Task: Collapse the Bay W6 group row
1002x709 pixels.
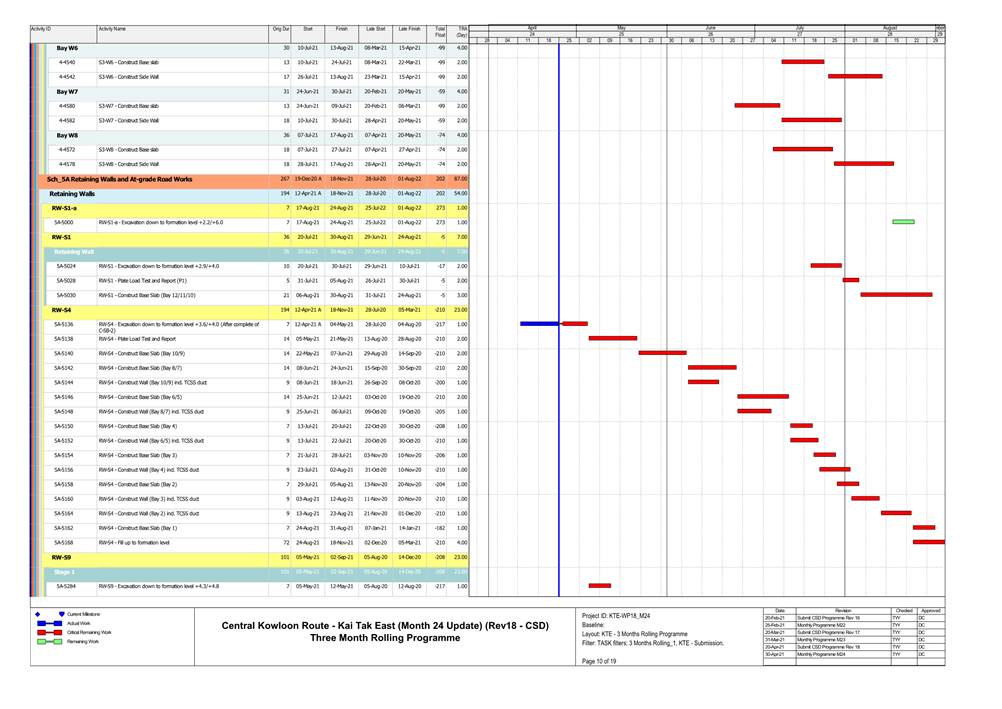Action: (x=67, y=48)
